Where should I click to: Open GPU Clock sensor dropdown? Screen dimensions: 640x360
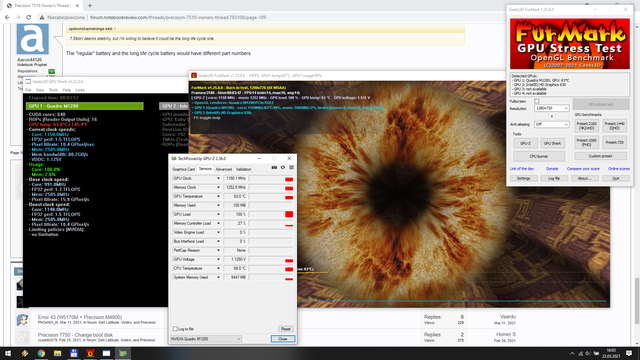coord(218,178)
